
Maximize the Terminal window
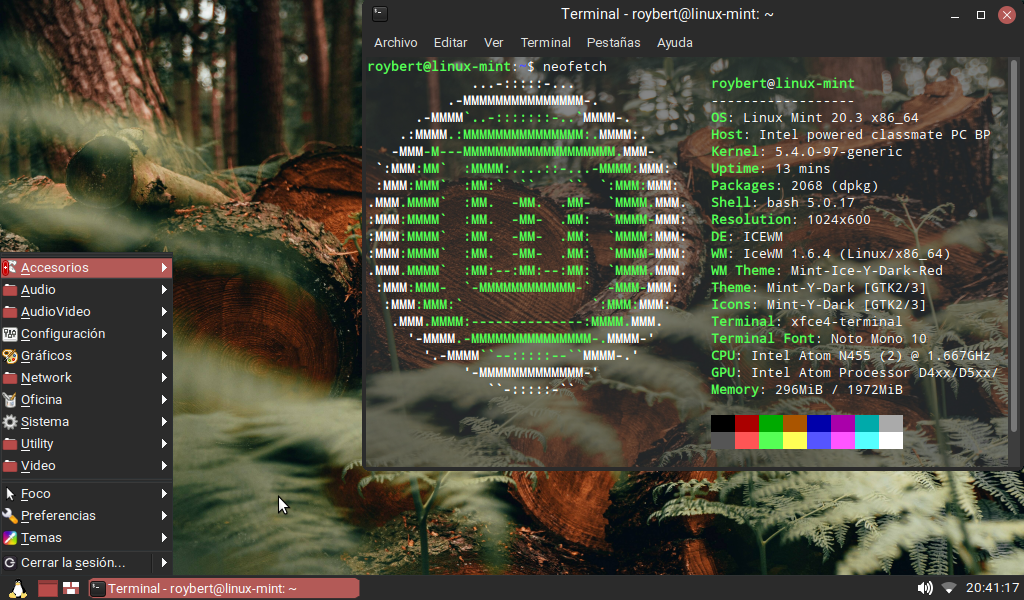[x=980, y=14]
